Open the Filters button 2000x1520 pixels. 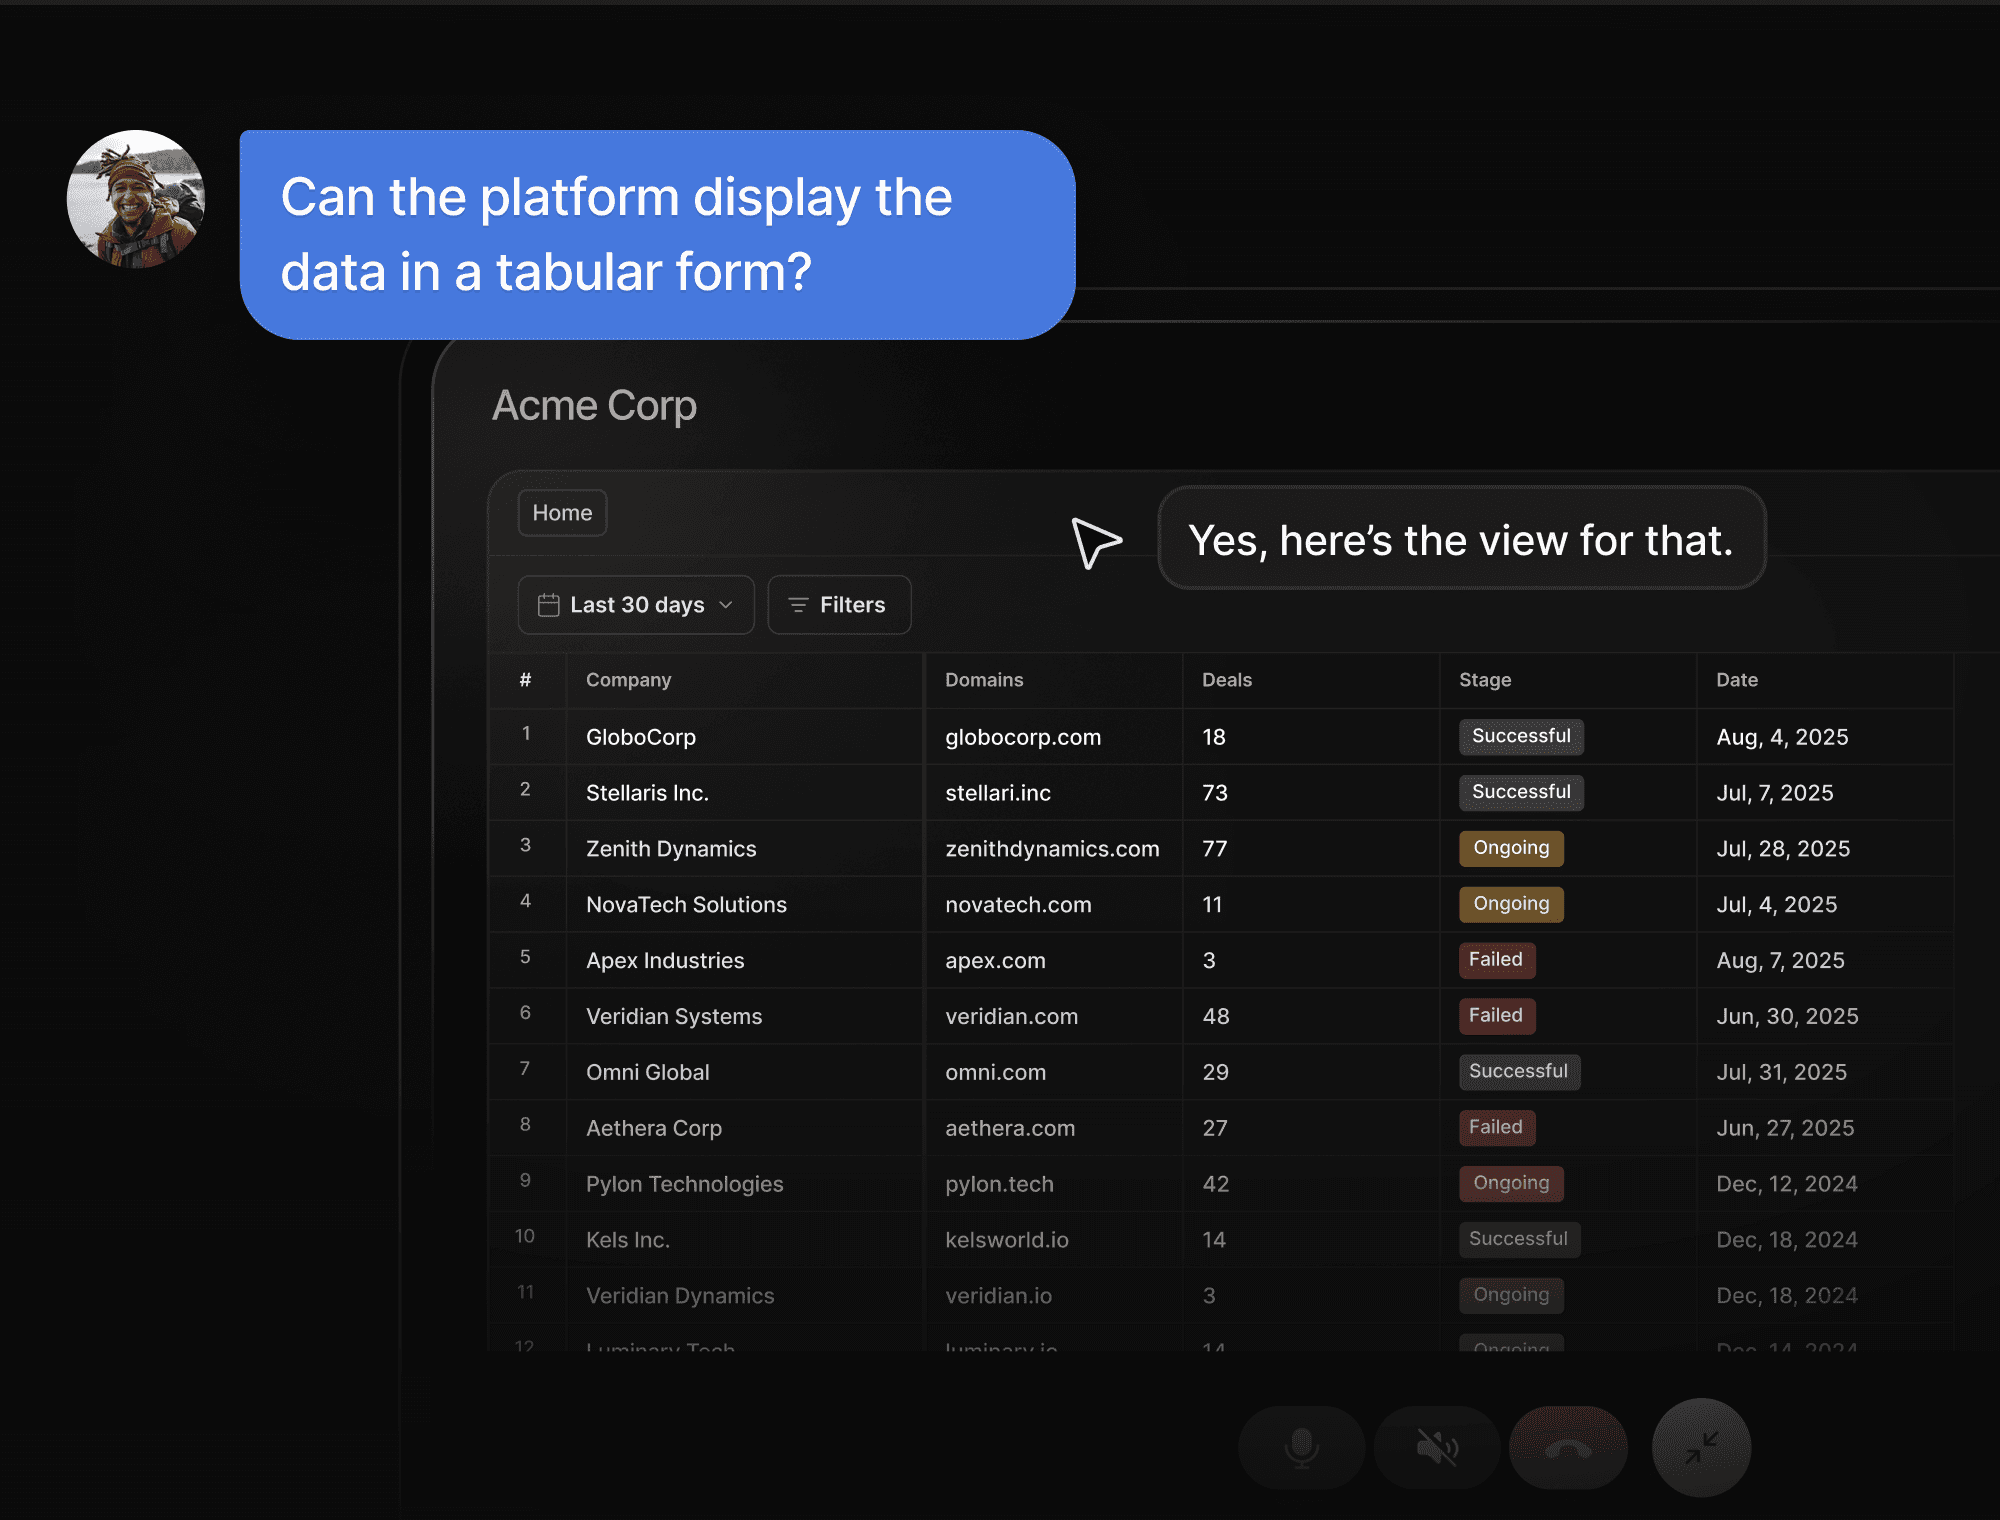coord(839,605)
